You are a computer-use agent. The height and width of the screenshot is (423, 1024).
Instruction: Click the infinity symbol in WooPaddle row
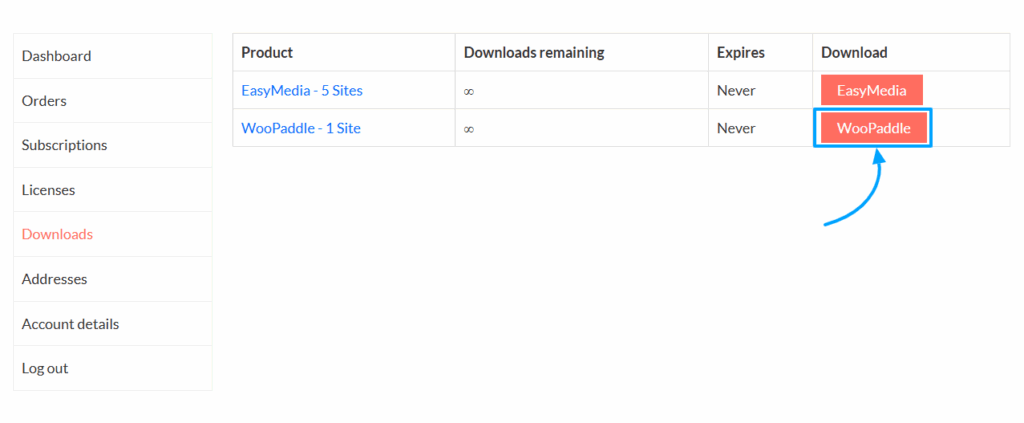469,129
